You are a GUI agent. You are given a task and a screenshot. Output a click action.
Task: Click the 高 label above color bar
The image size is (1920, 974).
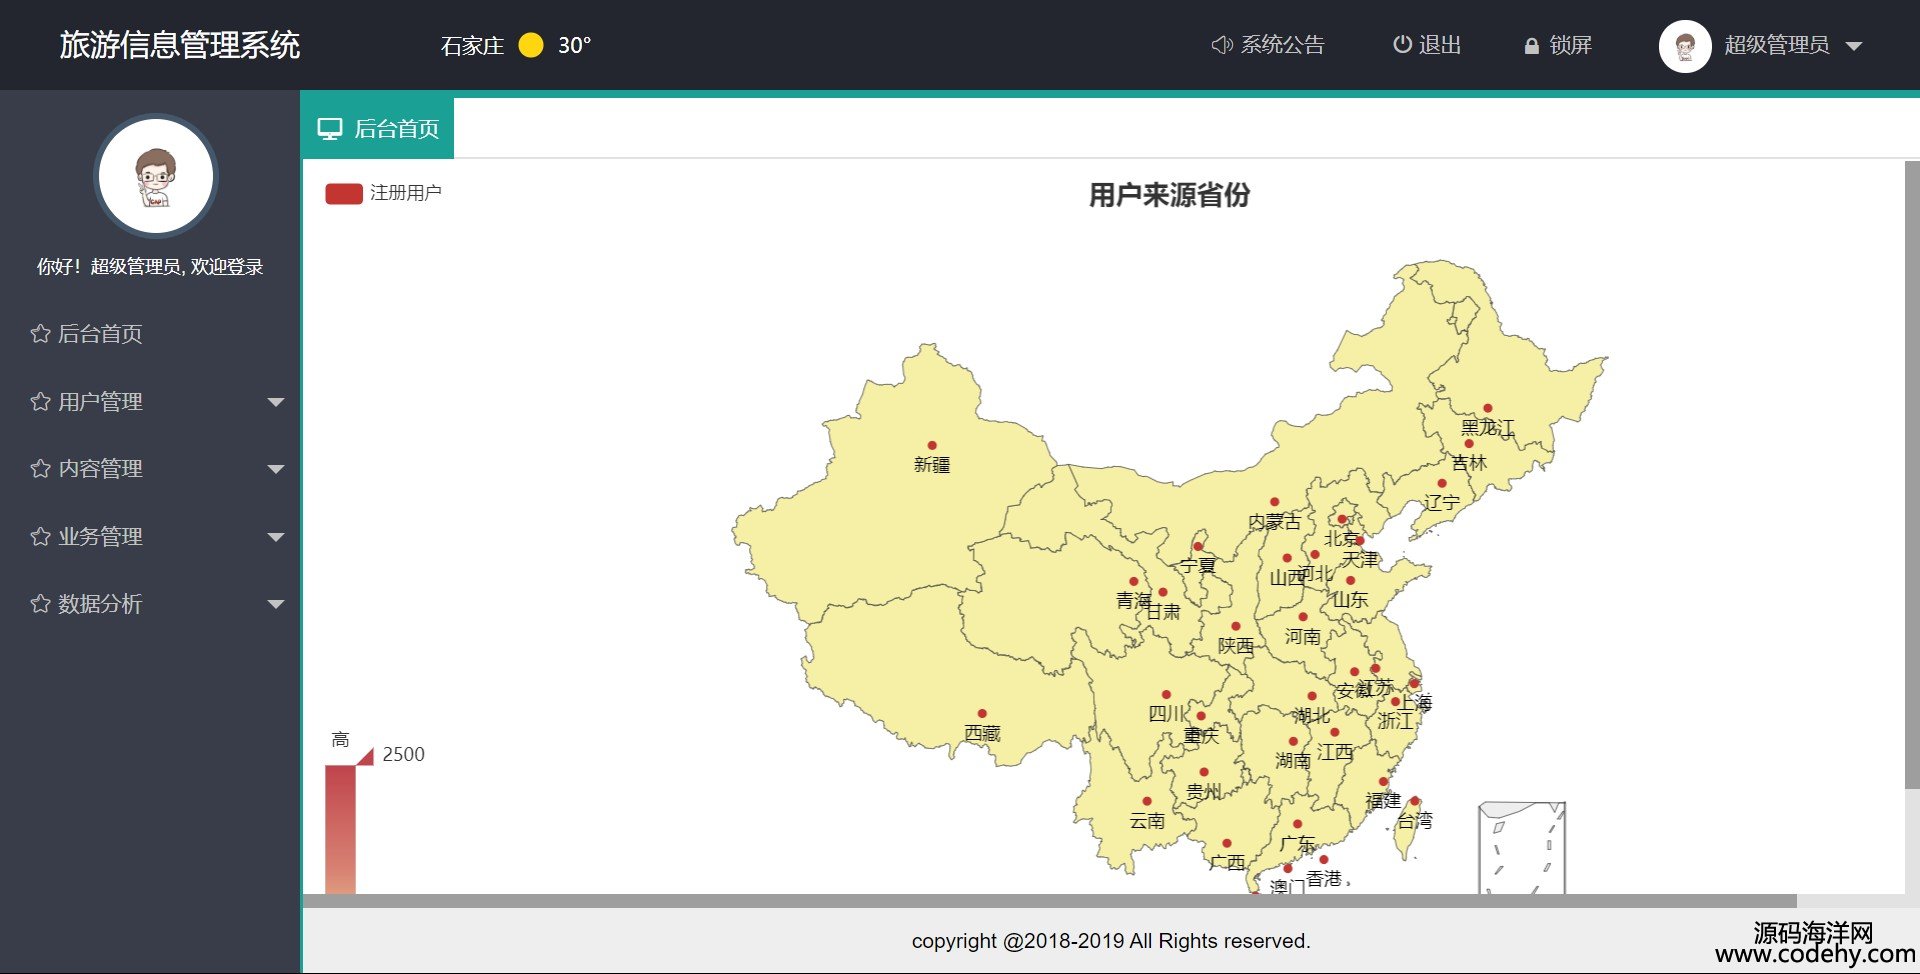[x=340, y=740]
